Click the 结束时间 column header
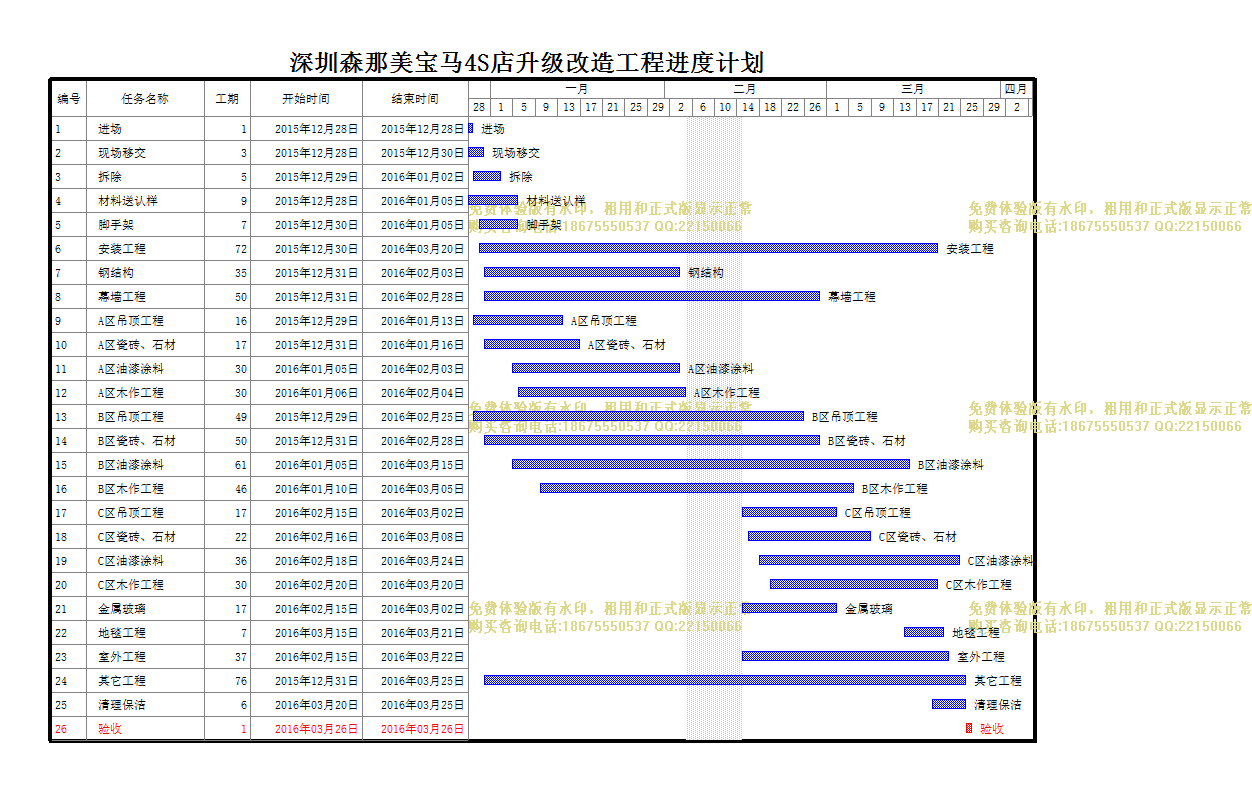The width and height of the screenshot is (1252, 790). click(415, 99)
